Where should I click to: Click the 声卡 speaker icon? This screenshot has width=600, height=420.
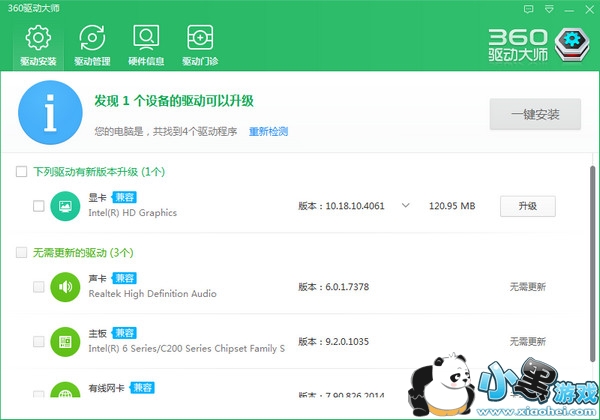pos(65,287)
